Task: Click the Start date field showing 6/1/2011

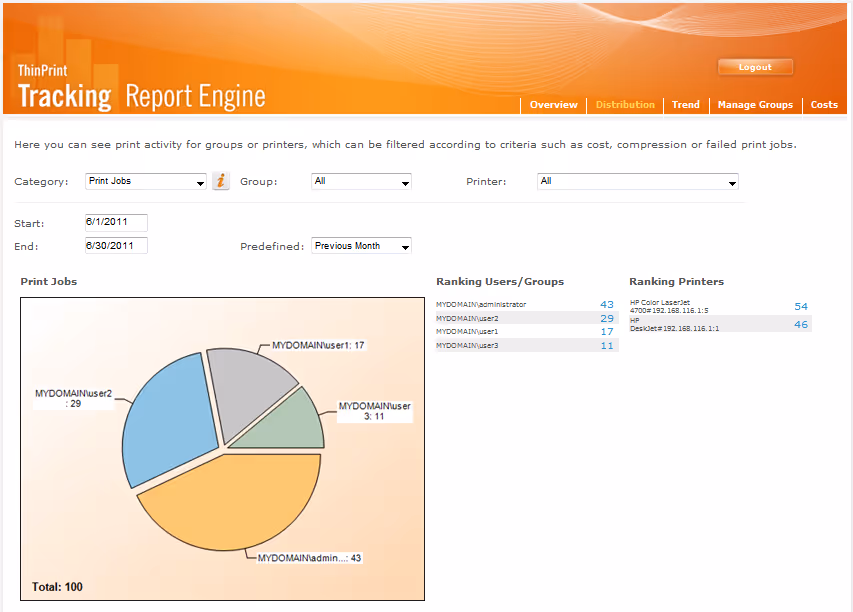Action: pos(115,223)
